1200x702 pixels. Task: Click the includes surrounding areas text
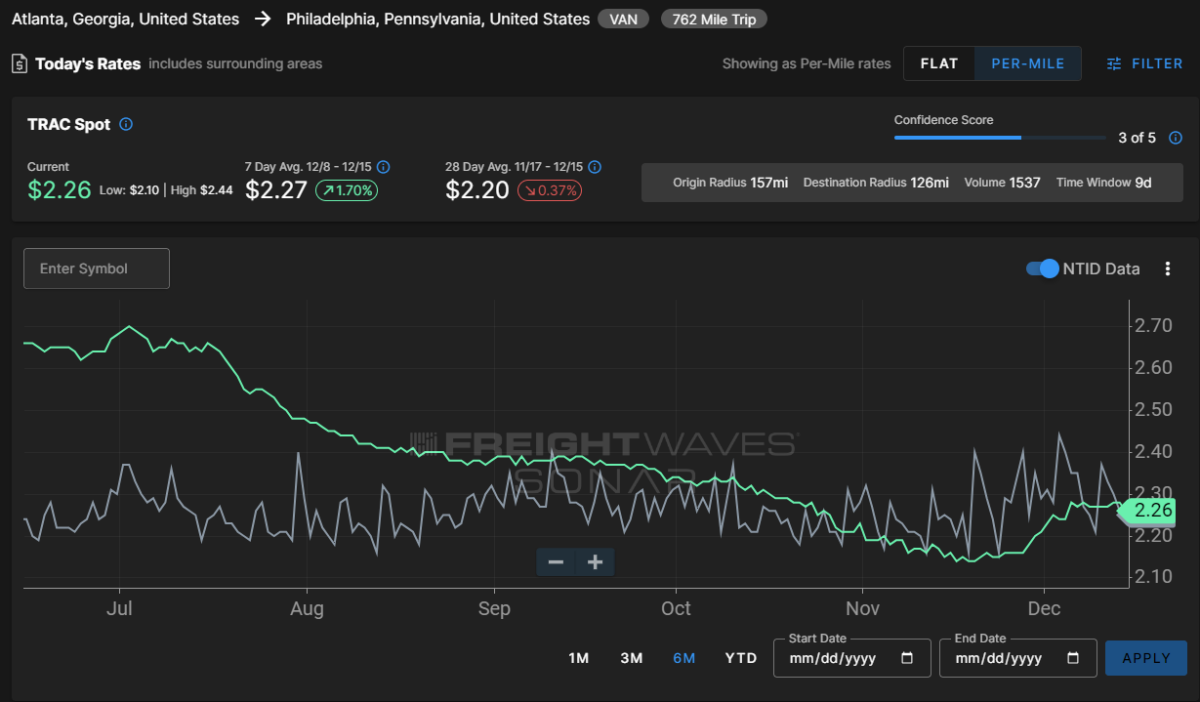pos(236,63)
